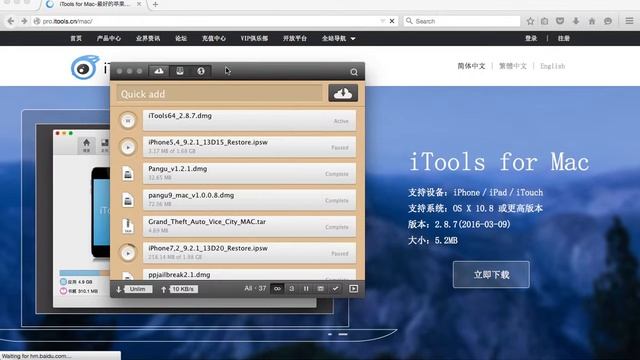Click the icon between pause and checkmark in the bottom bar
The width and height of the screenshot is (640, 360).
tap(321, 289)
